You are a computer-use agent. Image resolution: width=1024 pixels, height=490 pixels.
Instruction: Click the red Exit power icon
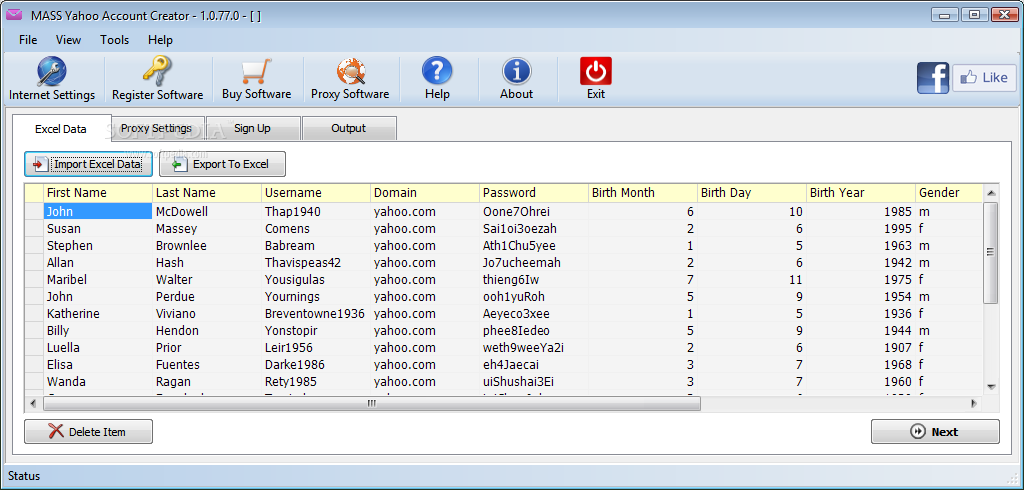(x=596, y=71)
